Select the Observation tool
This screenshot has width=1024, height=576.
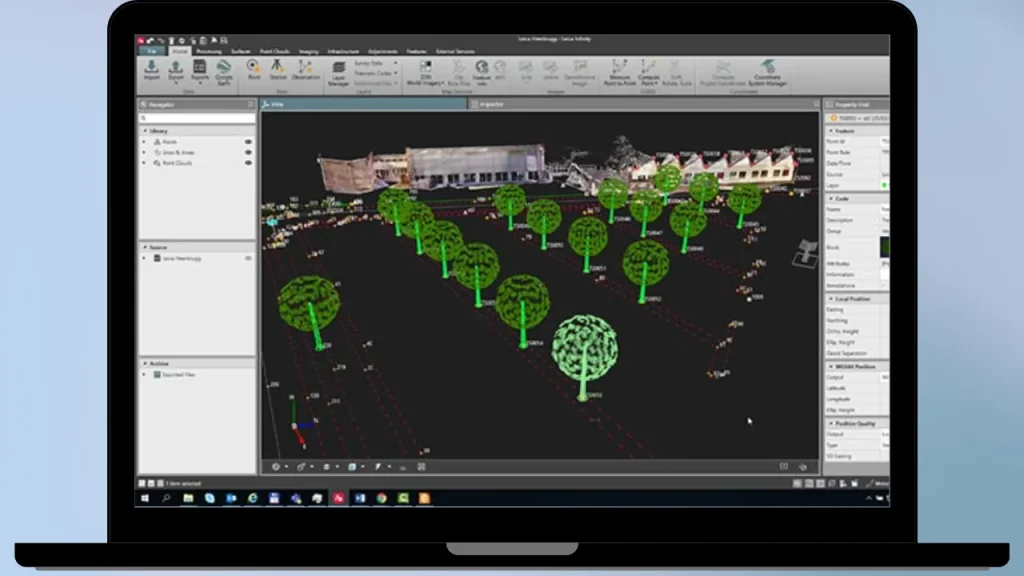306,70
